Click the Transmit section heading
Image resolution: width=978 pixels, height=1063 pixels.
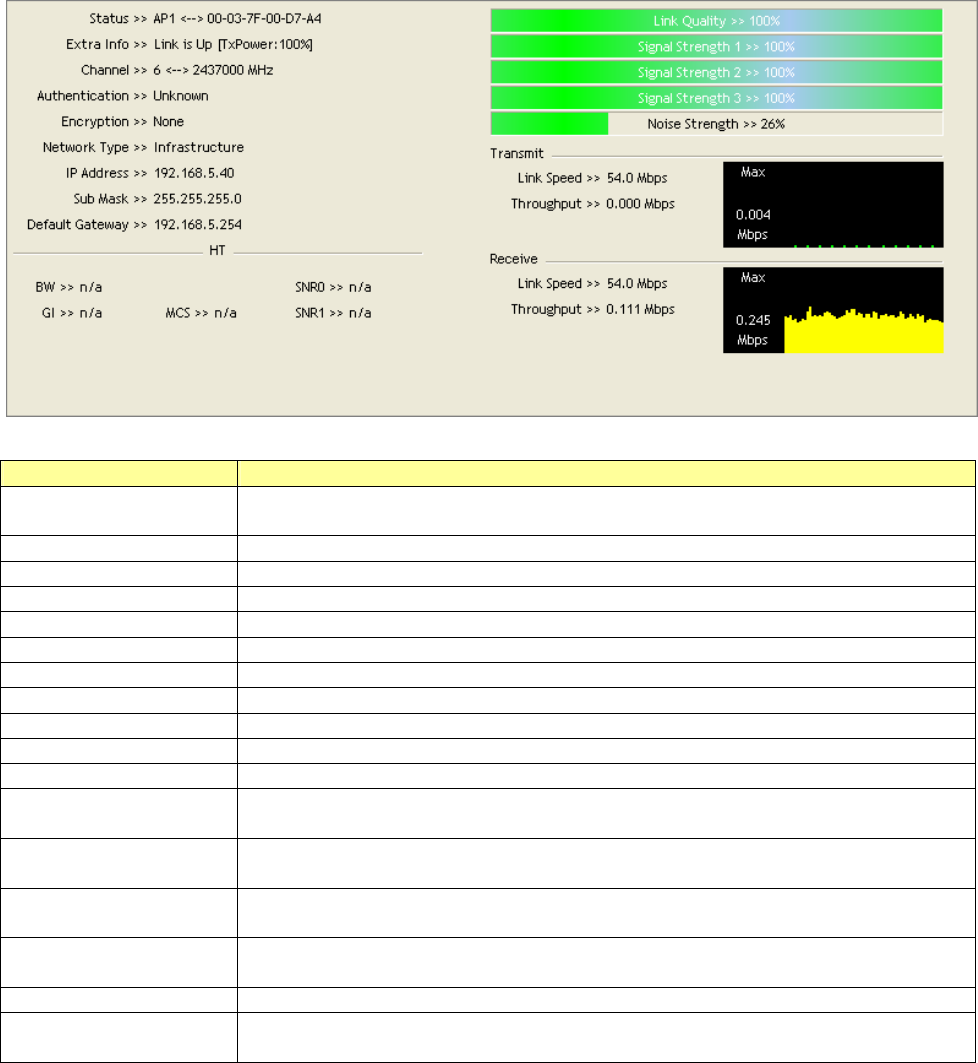516,154
